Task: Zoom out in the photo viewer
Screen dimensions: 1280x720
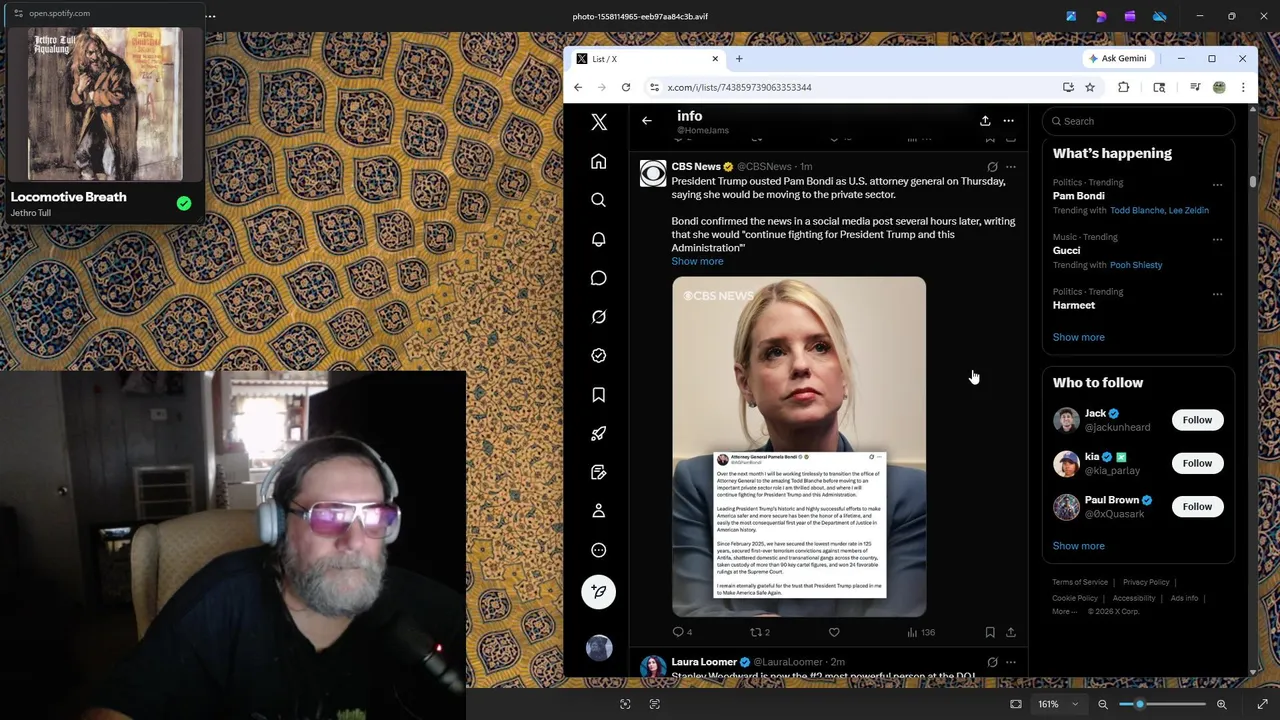Action: (1103, 704)
